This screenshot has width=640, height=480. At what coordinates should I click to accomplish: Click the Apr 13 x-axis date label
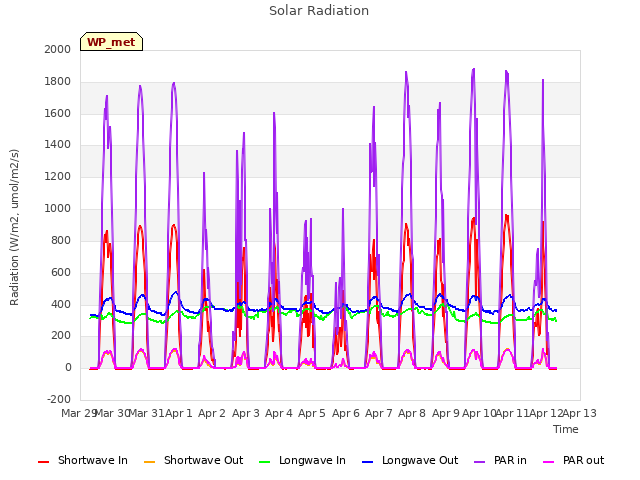580,413
